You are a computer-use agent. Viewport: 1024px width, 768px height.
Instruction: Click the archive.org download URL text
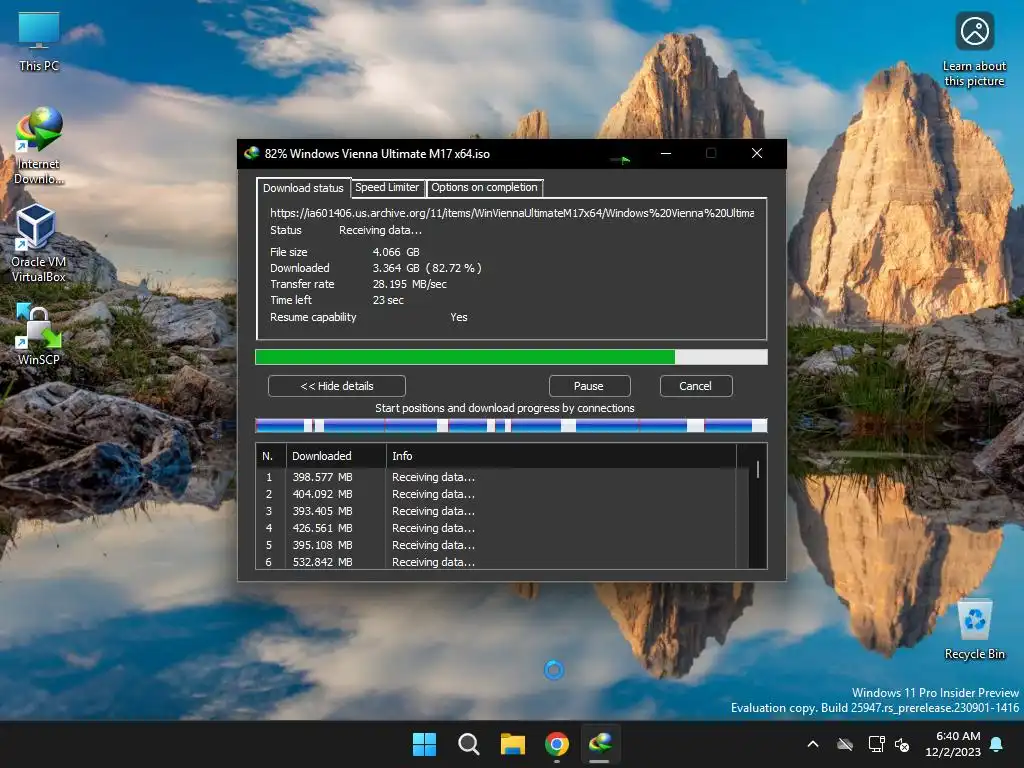(512, 213)
